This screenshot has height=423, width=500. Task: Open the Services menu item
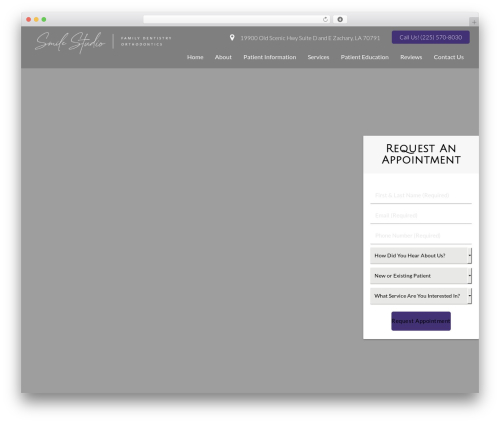coord(318,57)
